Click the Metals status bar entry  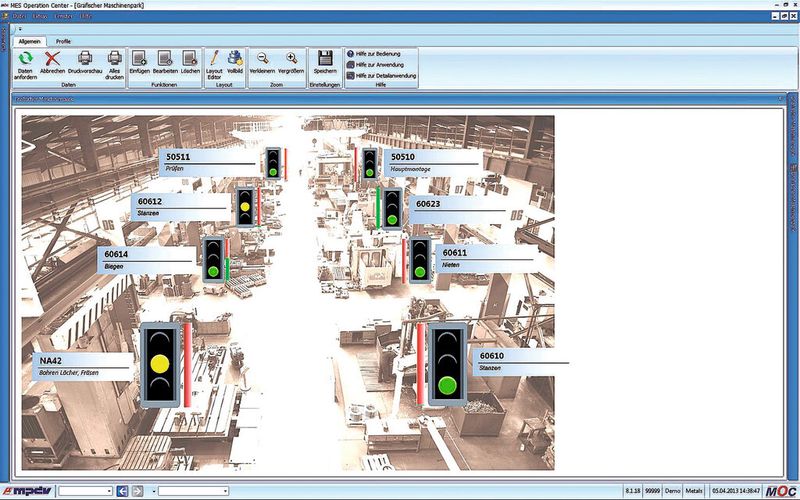point(694,491)
